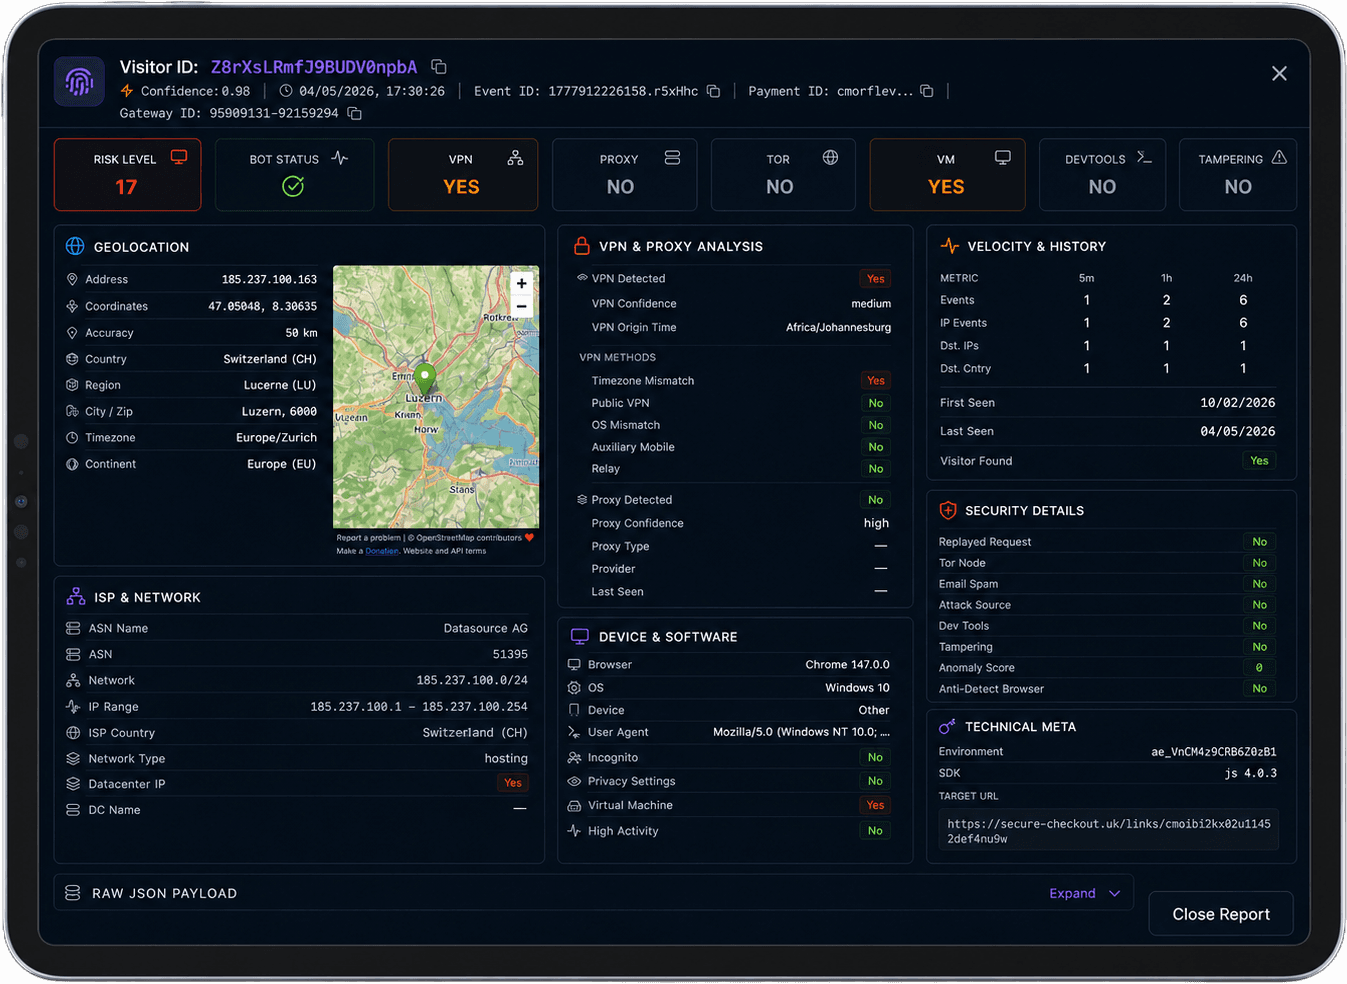Select the Risk Level card
The height and width of the screenshot is (984, 1347).
[127, 175]
